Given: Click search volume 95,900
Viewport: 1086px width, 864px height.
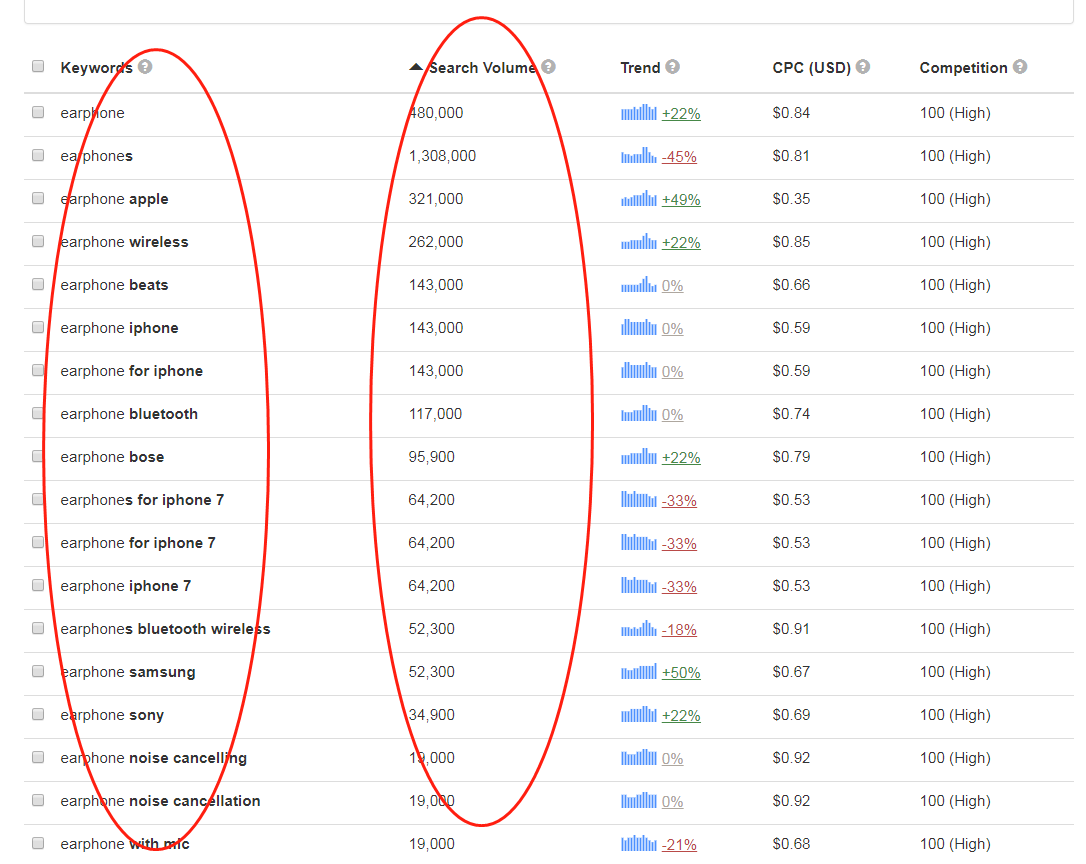Looking at the screenshot, I should pos(431,457).
